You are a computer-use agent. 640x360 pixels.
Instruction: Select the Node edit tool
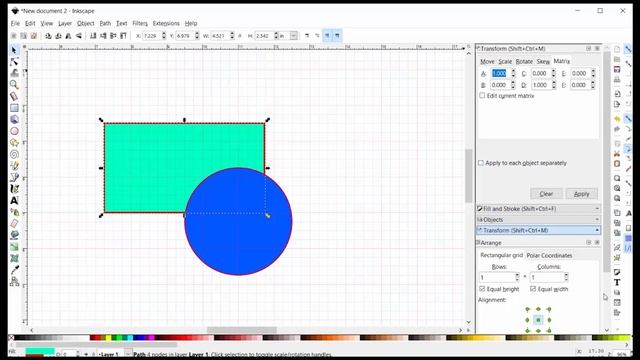[14, 62]
